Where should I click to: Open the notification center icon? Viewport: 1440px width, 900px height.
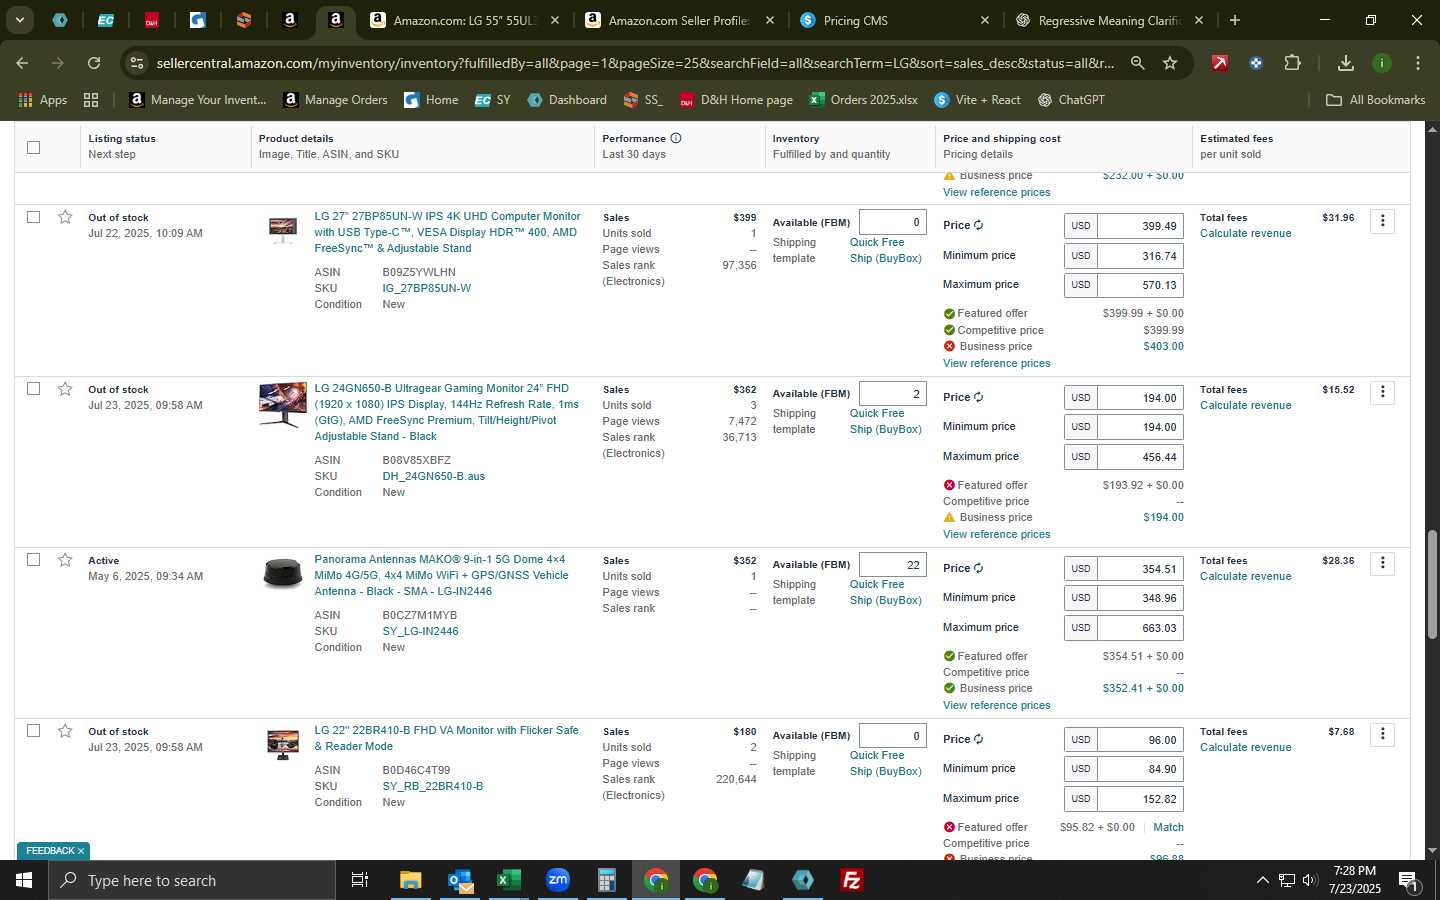tap(1408, 881)
